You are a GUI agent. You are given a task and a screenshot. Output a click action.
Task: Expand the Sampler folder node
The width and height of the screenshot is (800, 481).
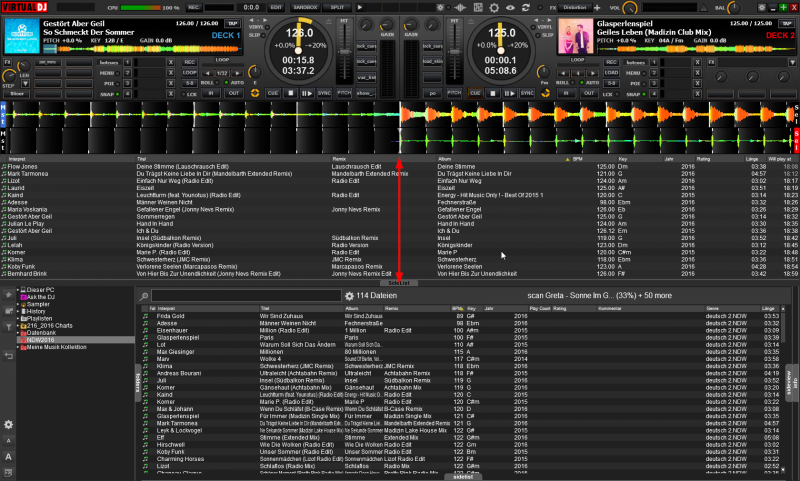tap(18, 304)
